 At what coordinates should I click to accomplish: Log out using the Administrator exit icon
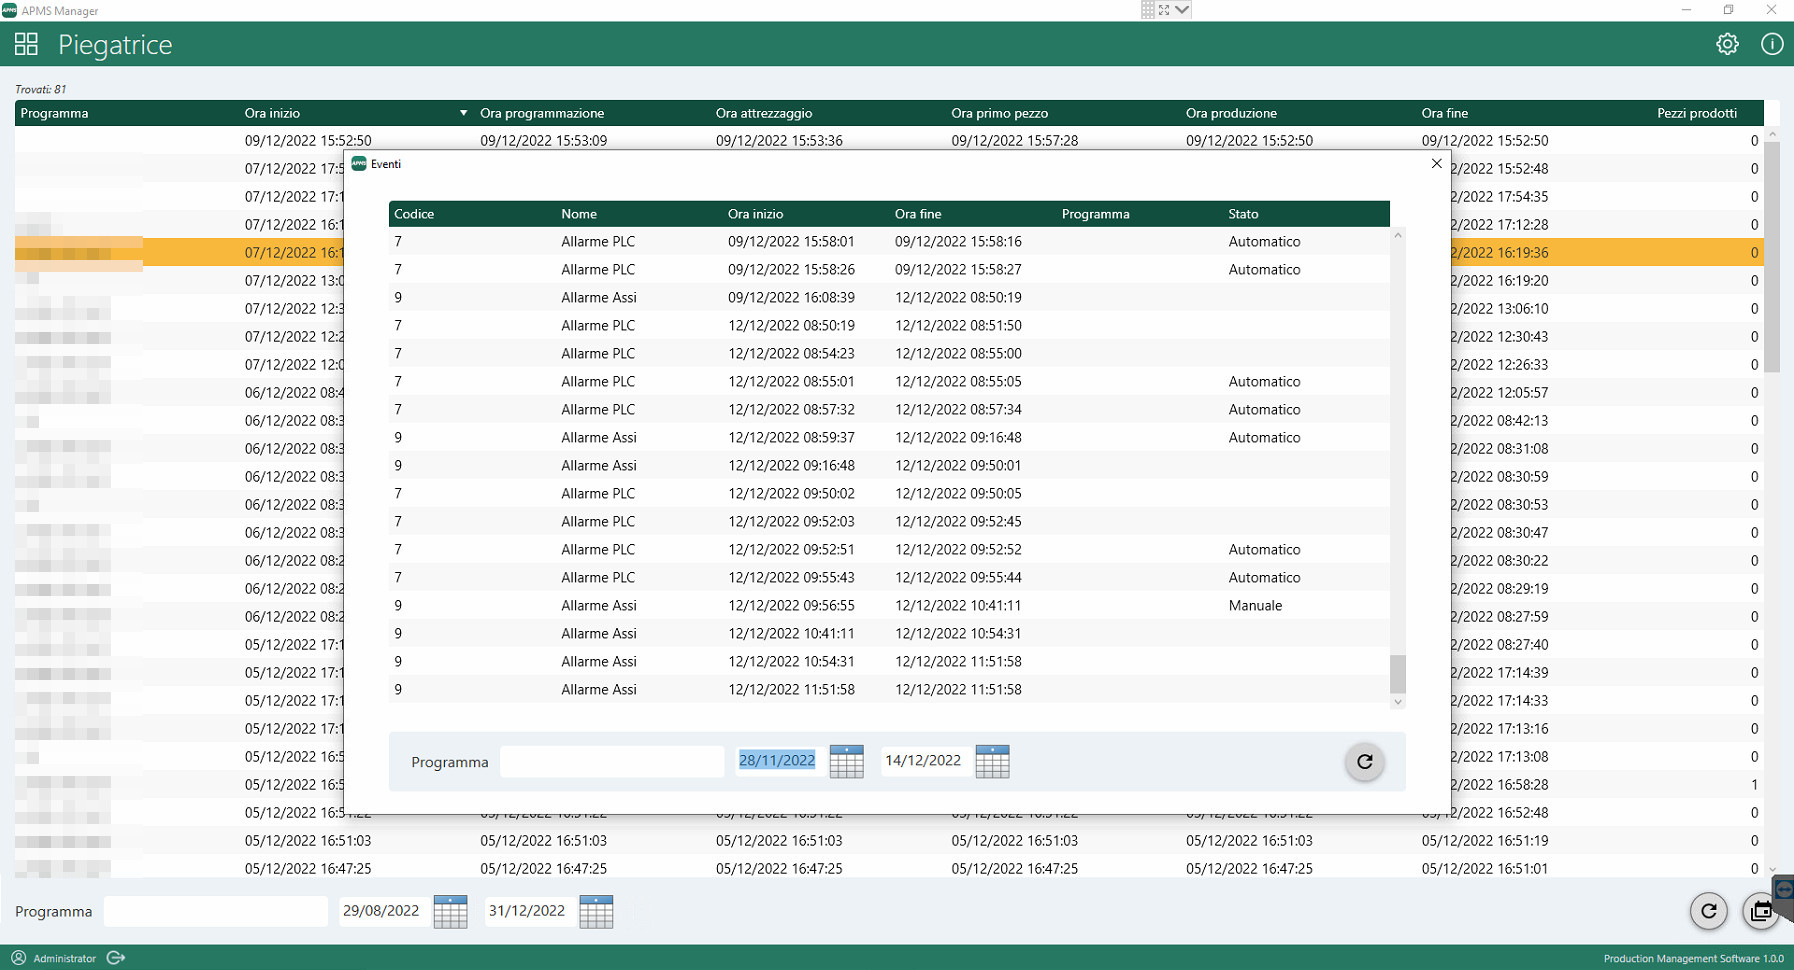tap(116, 958)
